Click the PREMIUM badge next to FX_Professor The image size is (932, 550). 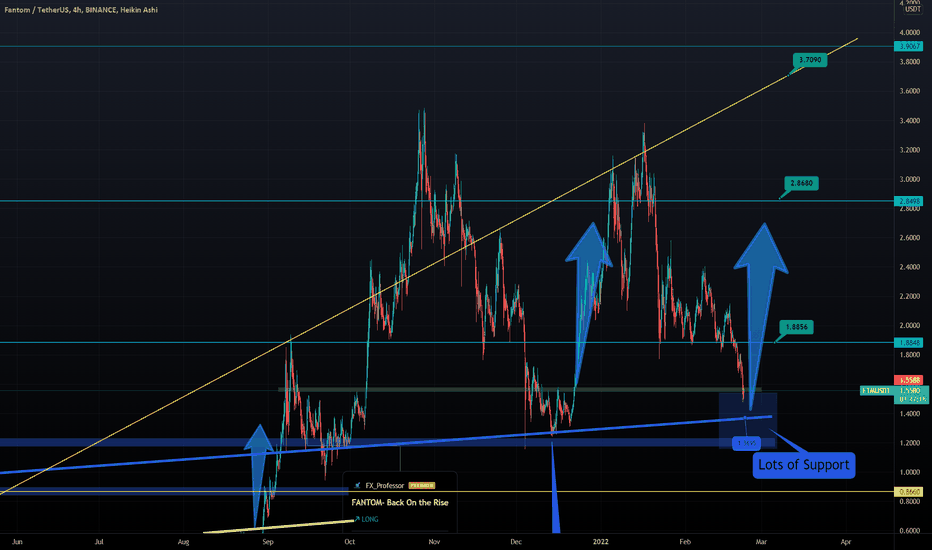(x=421, y=486)
